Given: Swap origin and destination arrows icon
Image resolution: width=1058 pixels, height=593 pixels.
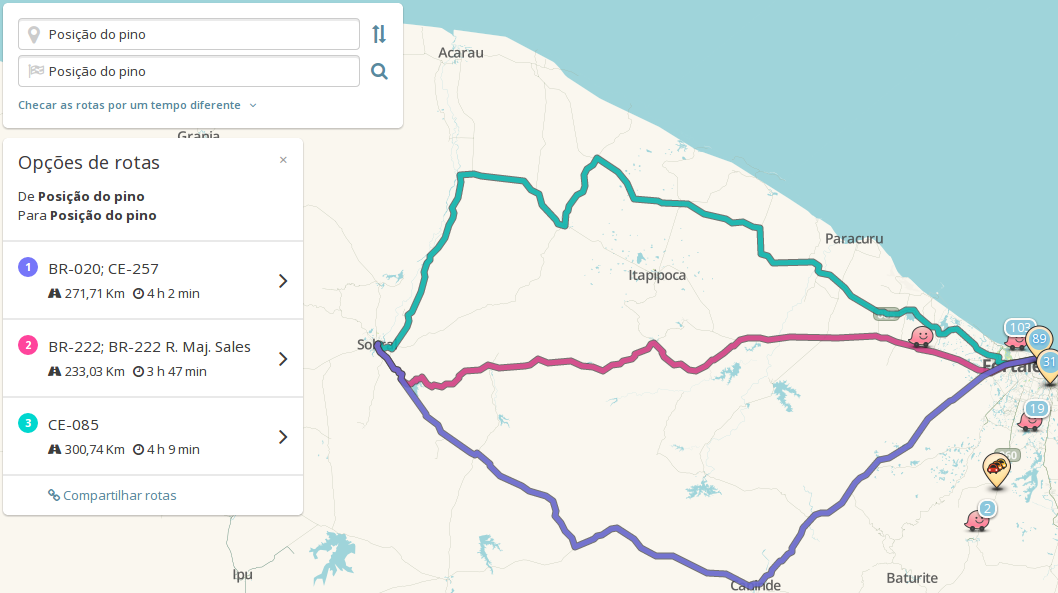Looking at the screenshot, I should (379, 34).
